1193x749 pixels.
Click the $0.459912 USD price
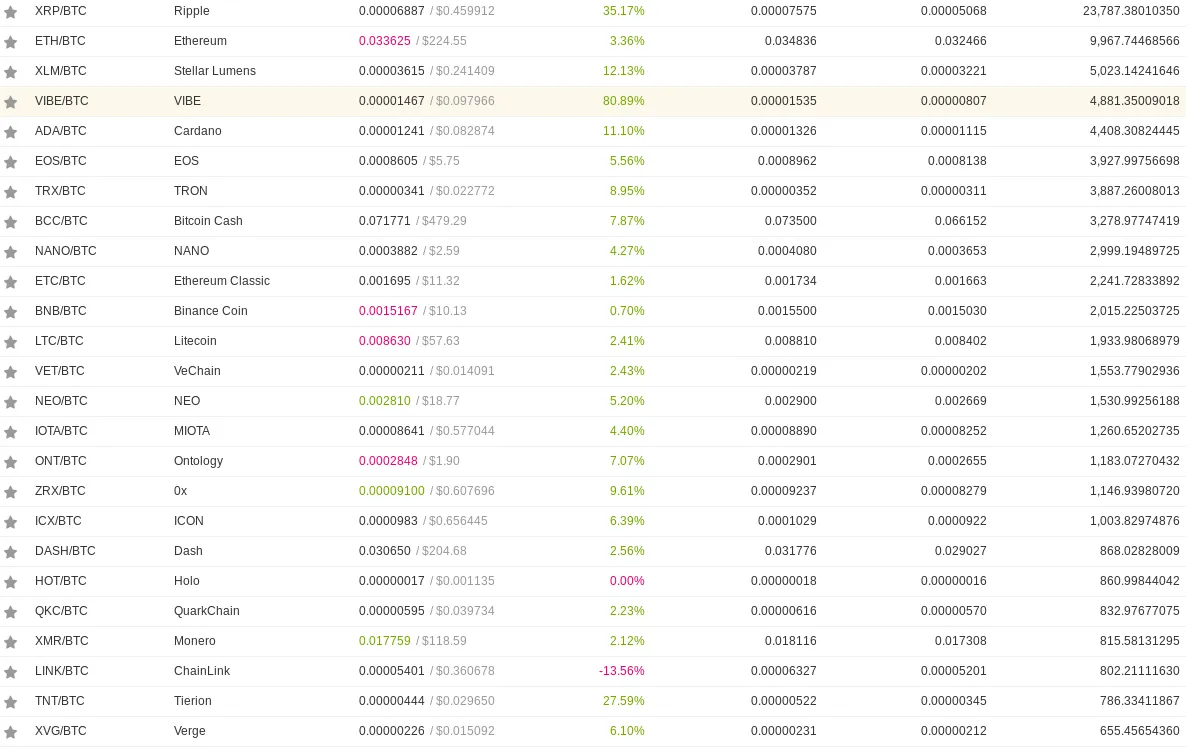pos(465,11)
